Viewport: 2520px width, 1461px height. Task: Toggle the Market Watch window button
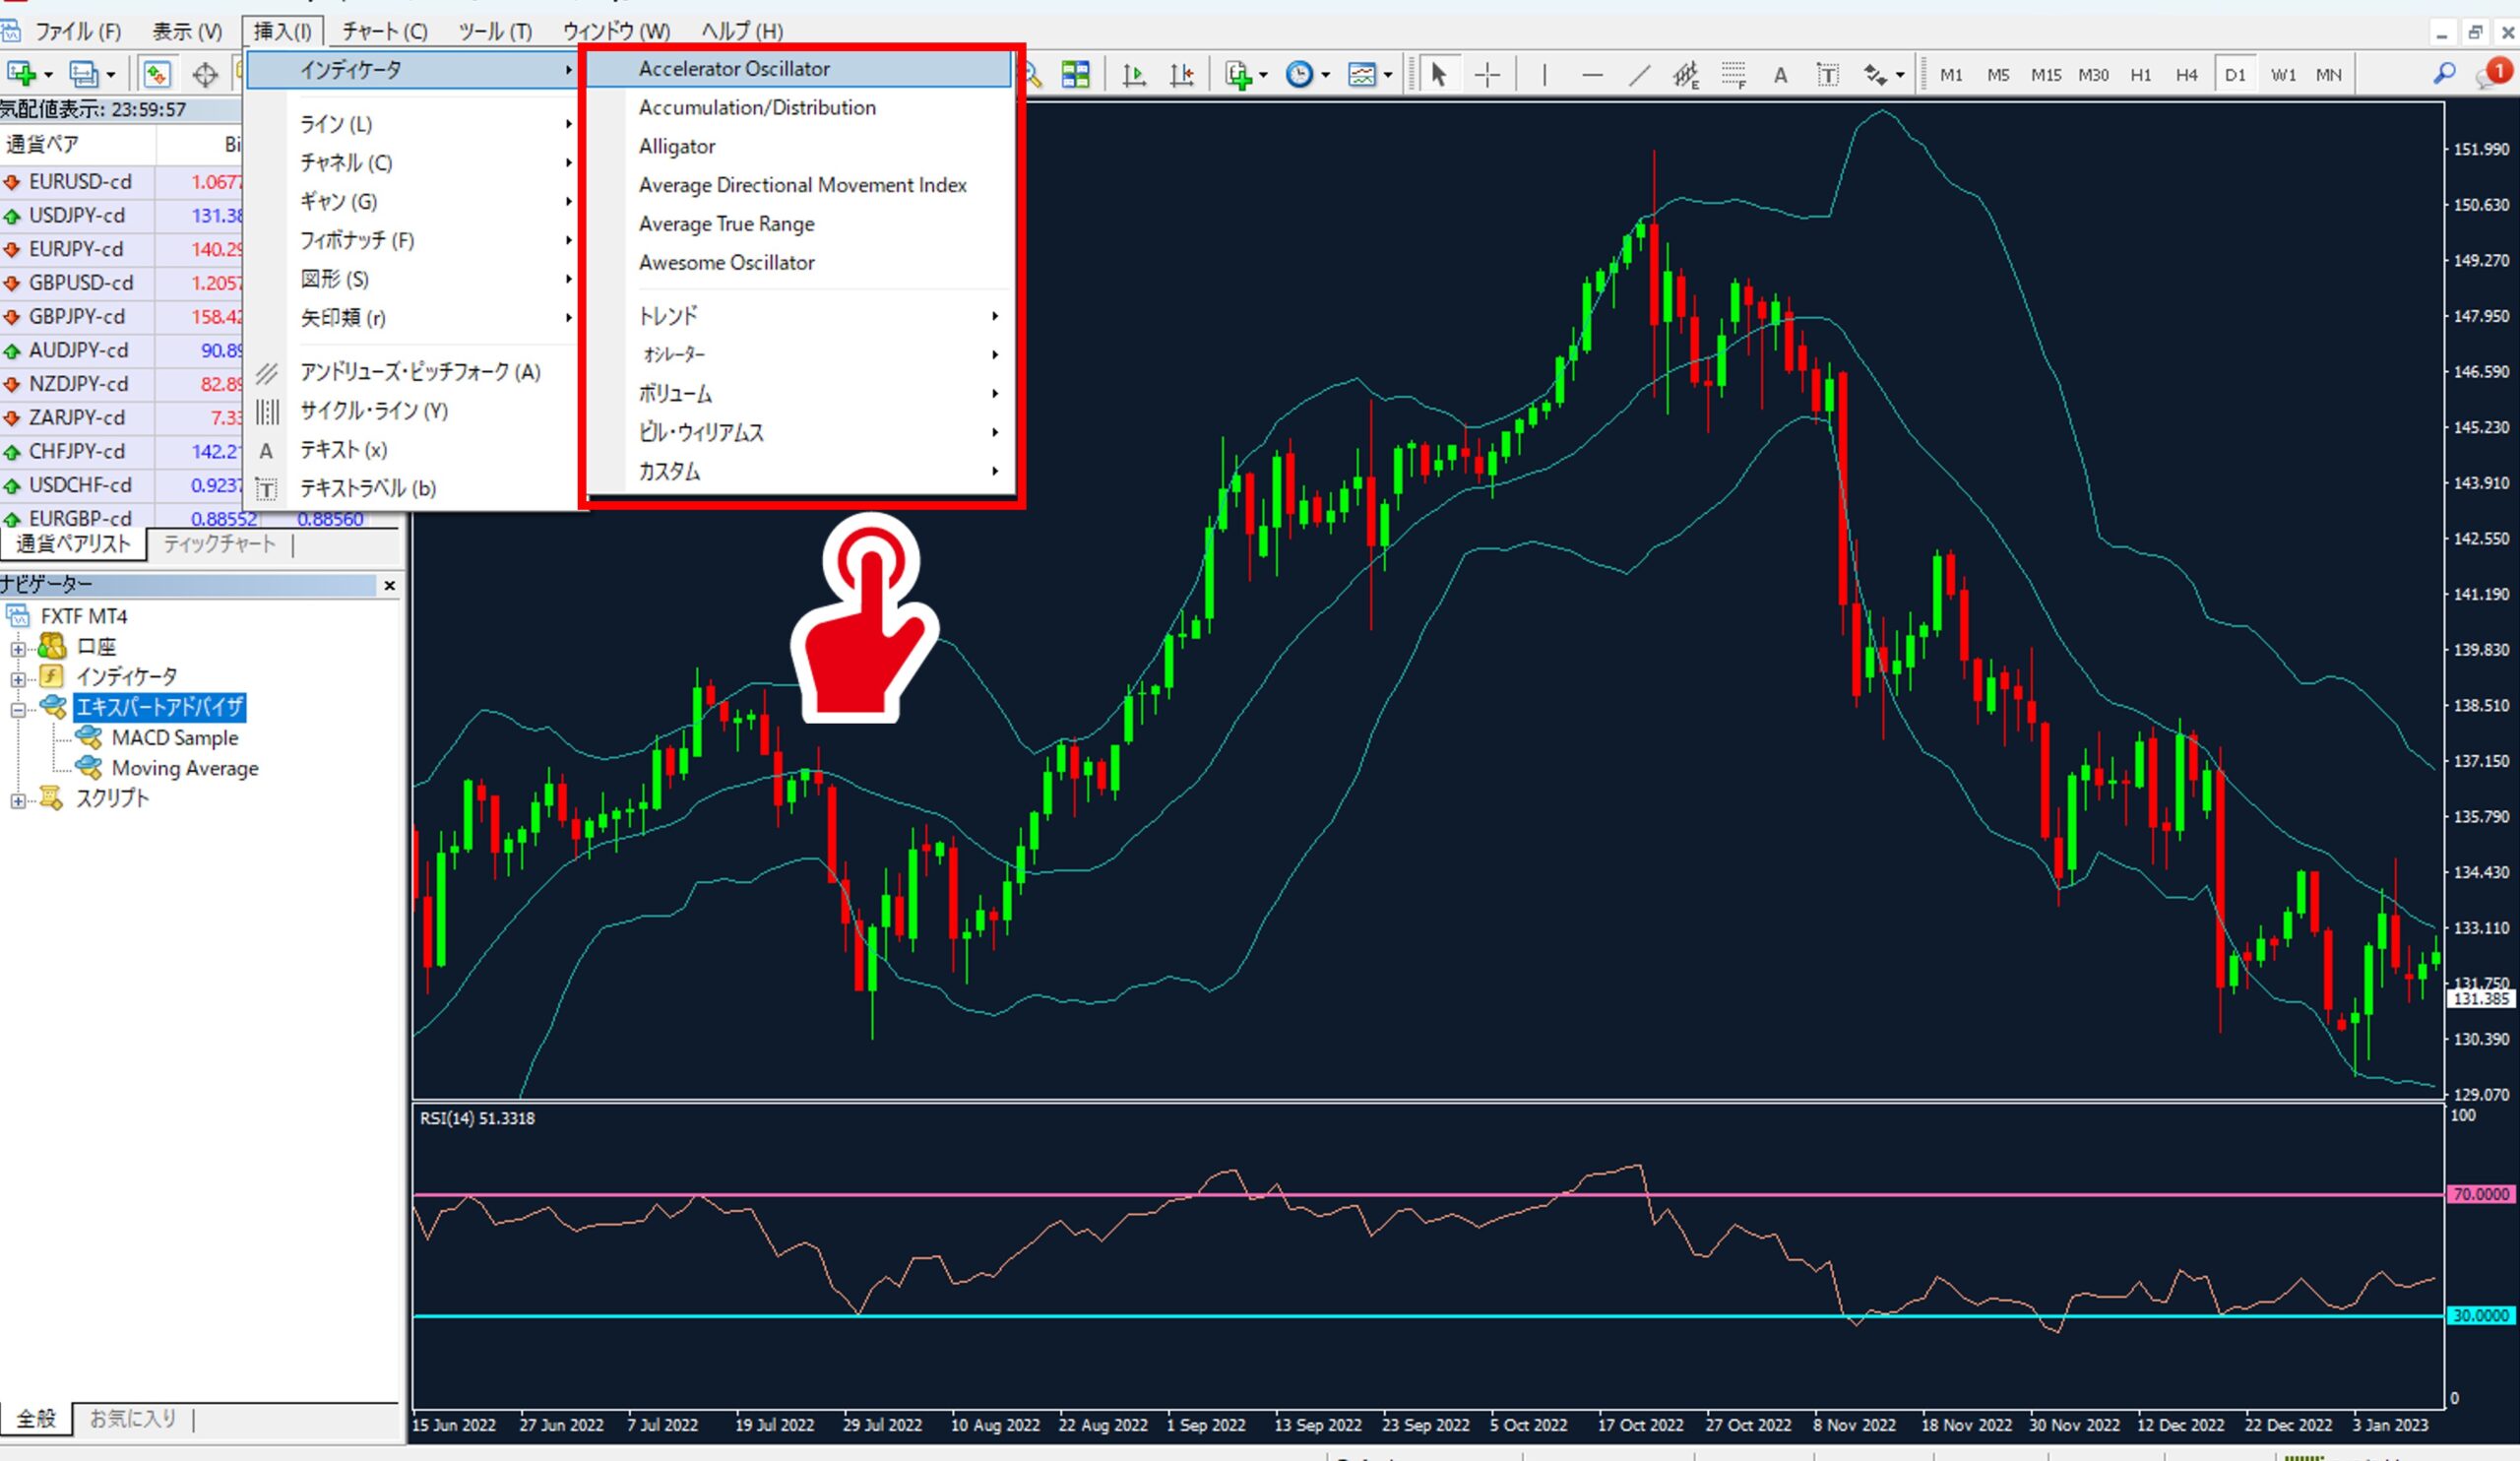click(x=156, y=75)
